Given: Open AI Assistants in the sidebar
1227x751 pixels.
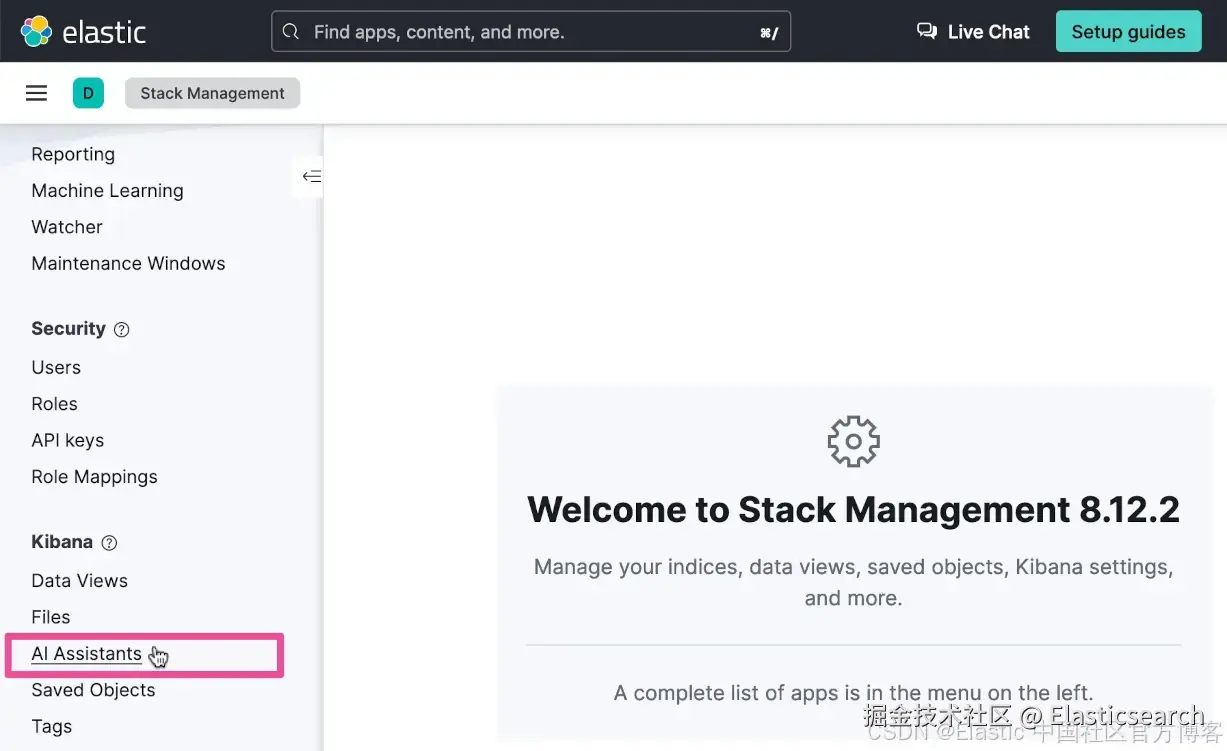Looking at the screenshot, I should point(86,654).
